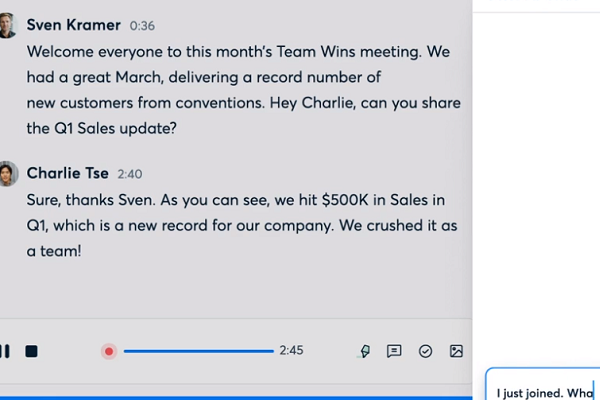Click the Charlie Tse speaker name
Image resolution: width=600 pixels, height=400 pixels.
click(x=68, y=173)
